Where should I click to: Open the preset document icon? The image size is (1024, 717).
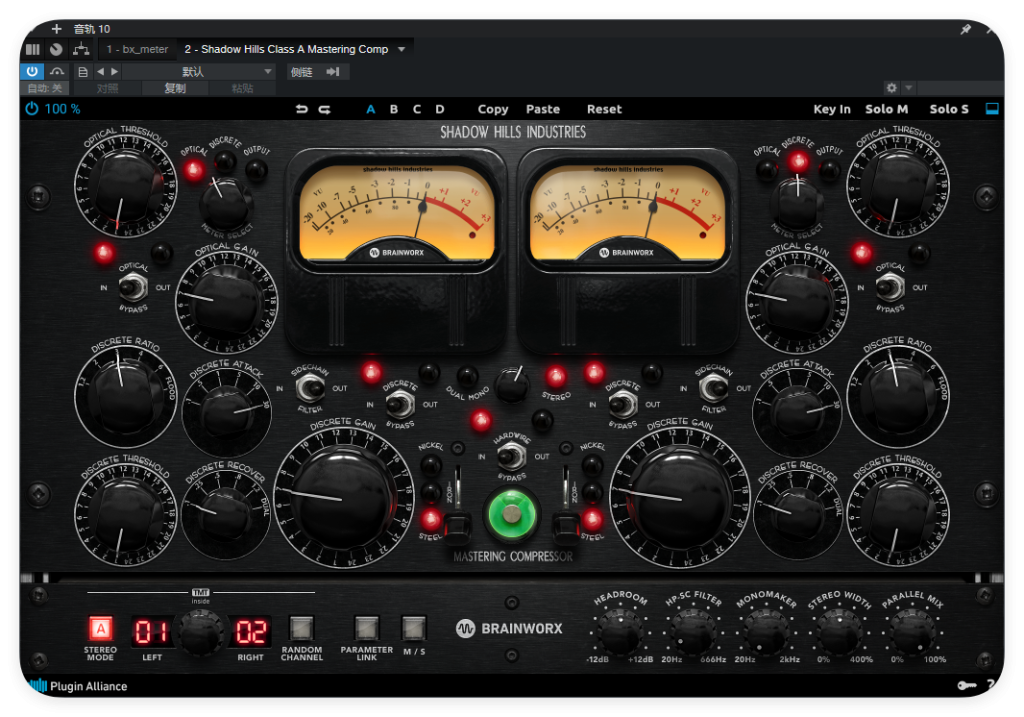pyautogui.click(x=82, y=72)
